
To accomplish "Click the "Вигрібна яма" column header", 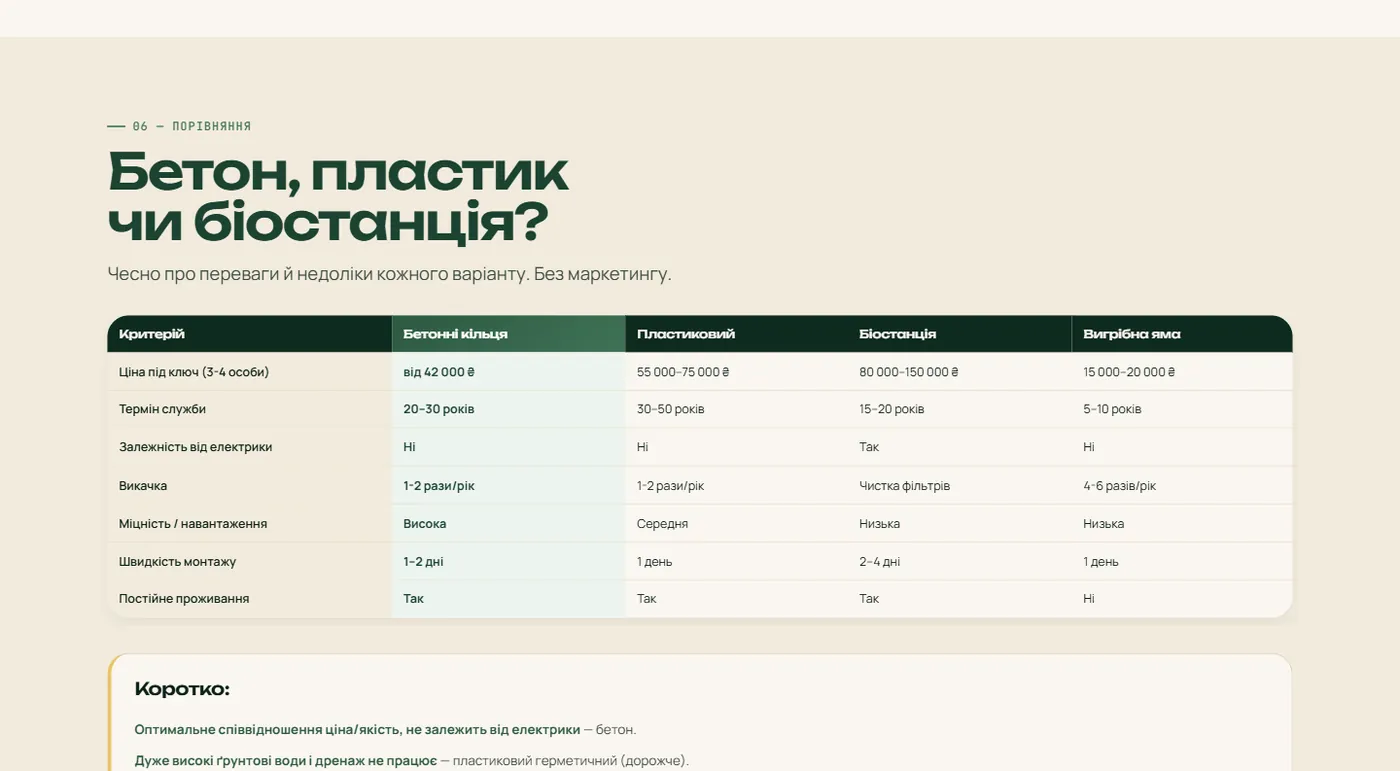I will point(1131,334).
